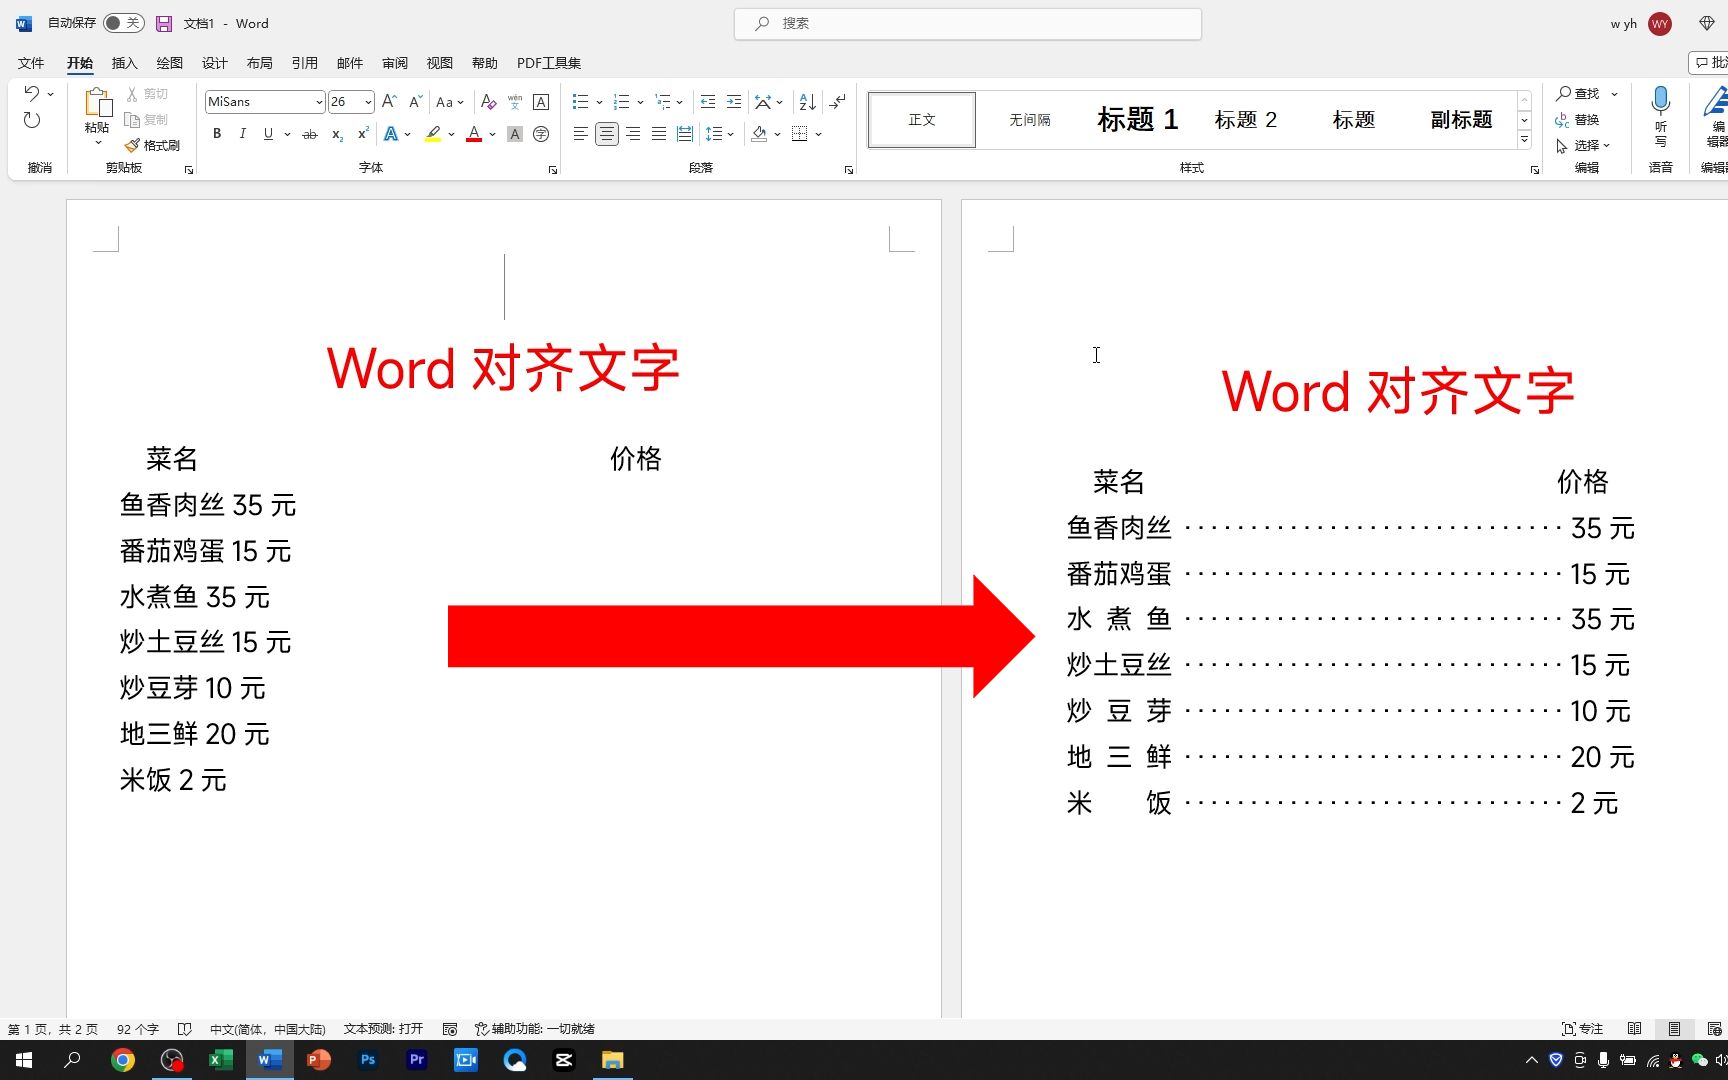This screenshot has width=1728, height=1080.
Task: Apply yellow text highlight color
Action: pyautogui.click(x=432, y=134)
